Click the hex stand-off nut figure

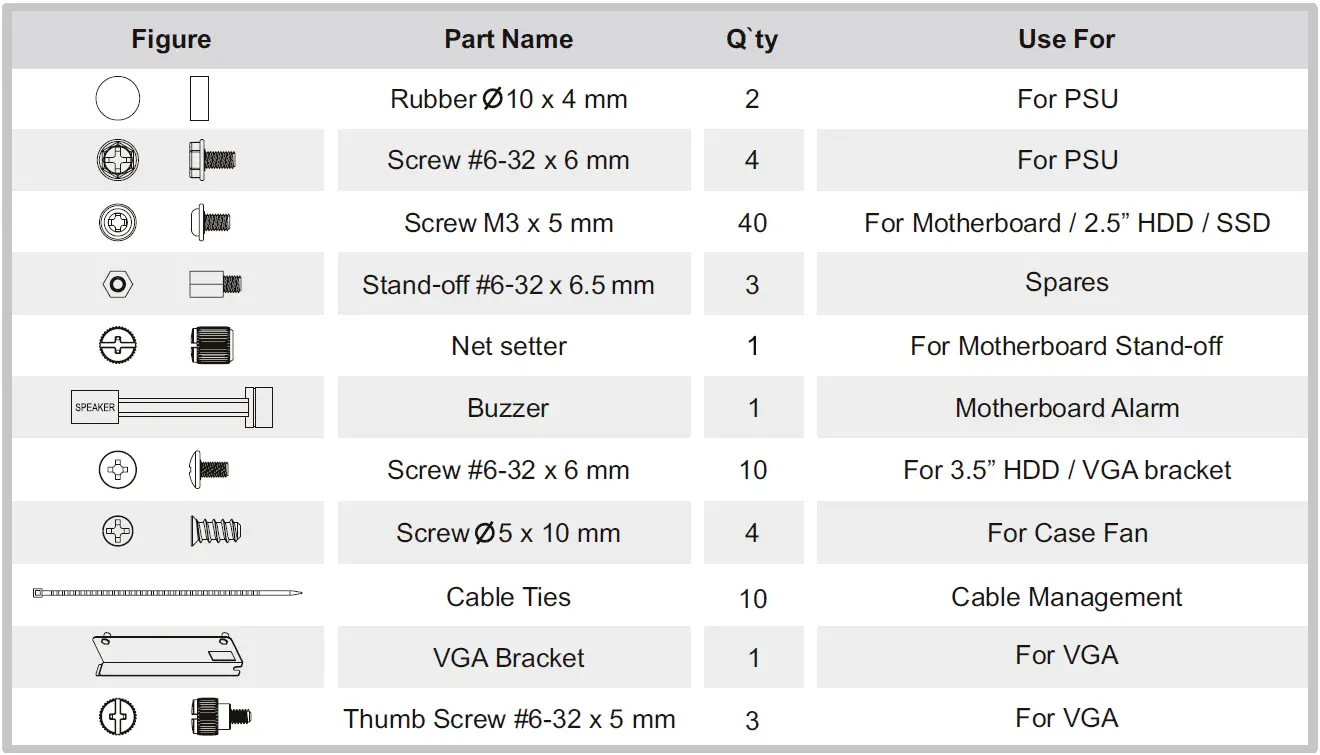[118, 284]
